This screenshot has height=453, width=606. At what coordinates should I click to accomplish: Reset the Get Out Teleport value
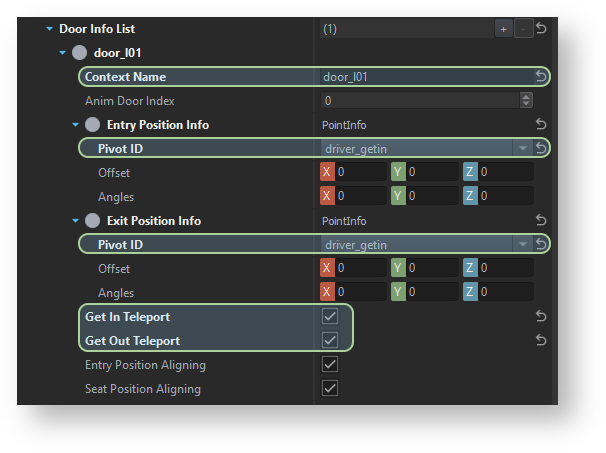point(541,340)
